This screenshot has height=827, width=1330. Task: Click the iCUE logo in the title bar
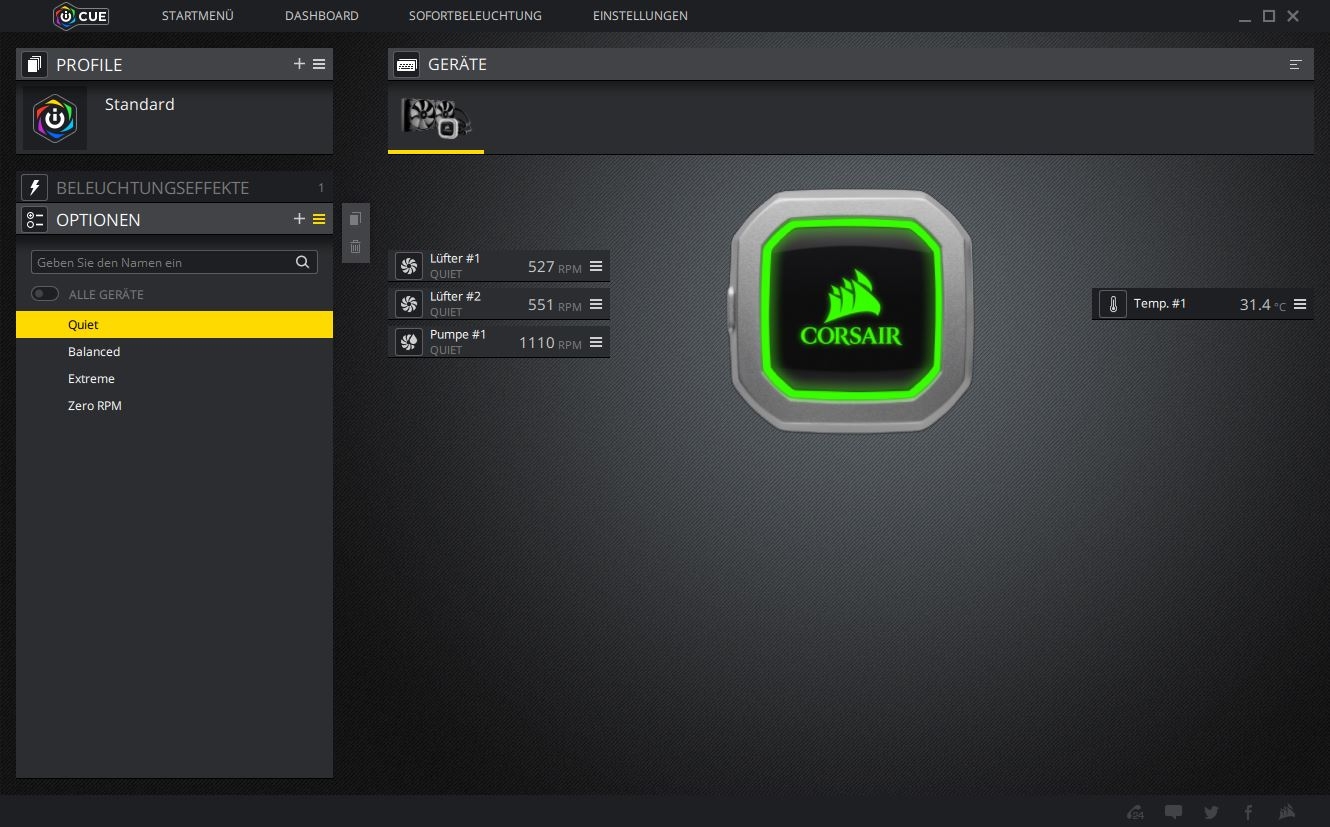coord(80,16)
